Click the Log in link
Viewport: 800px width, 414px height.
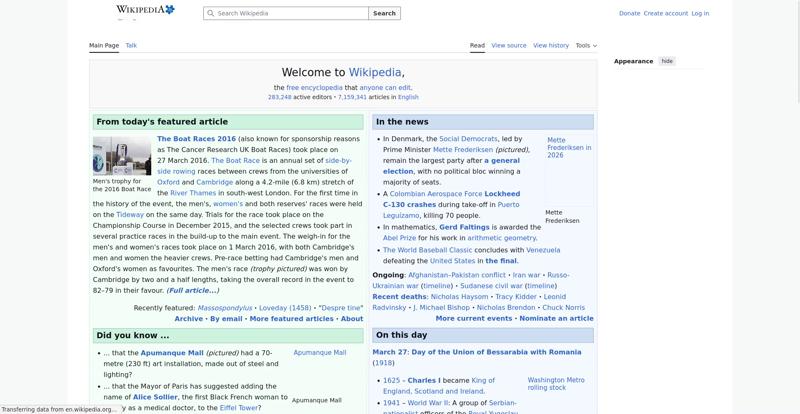[x=700, y=14]
